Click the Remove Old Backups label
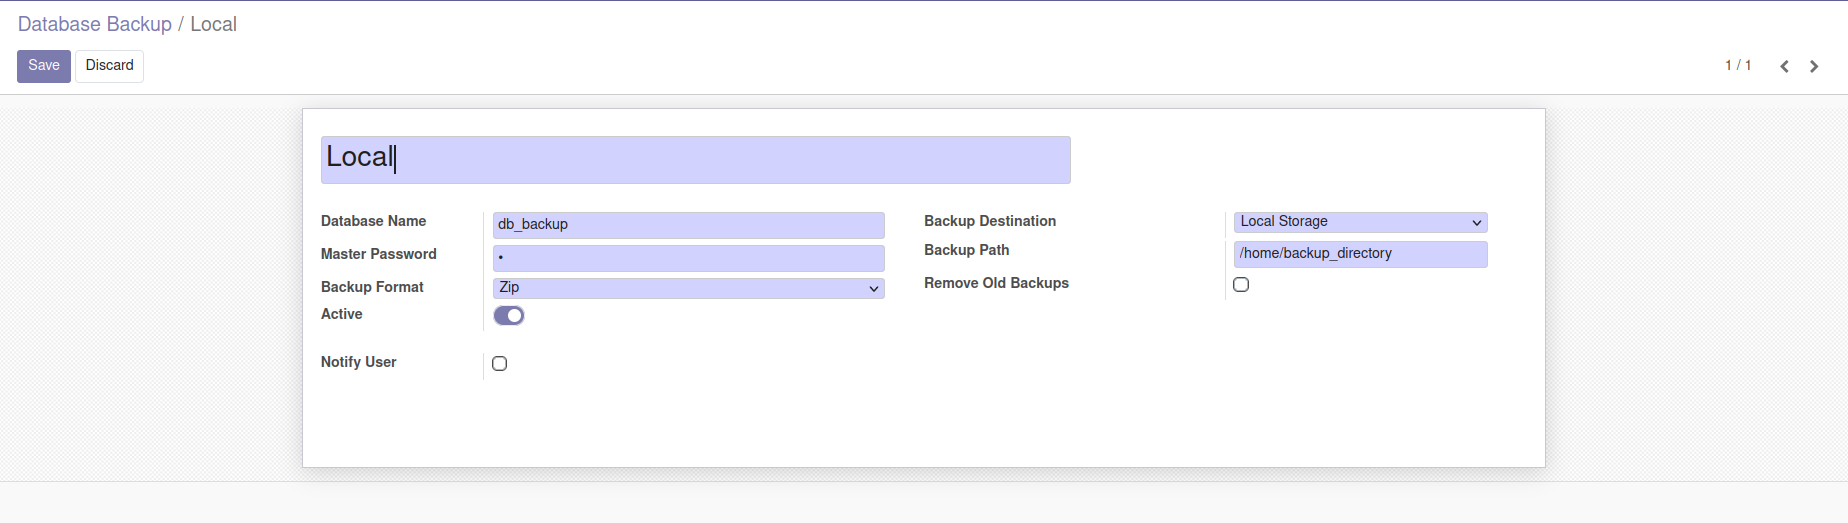The width and height of the screenshot is (1848, 523). pos(996,283)
